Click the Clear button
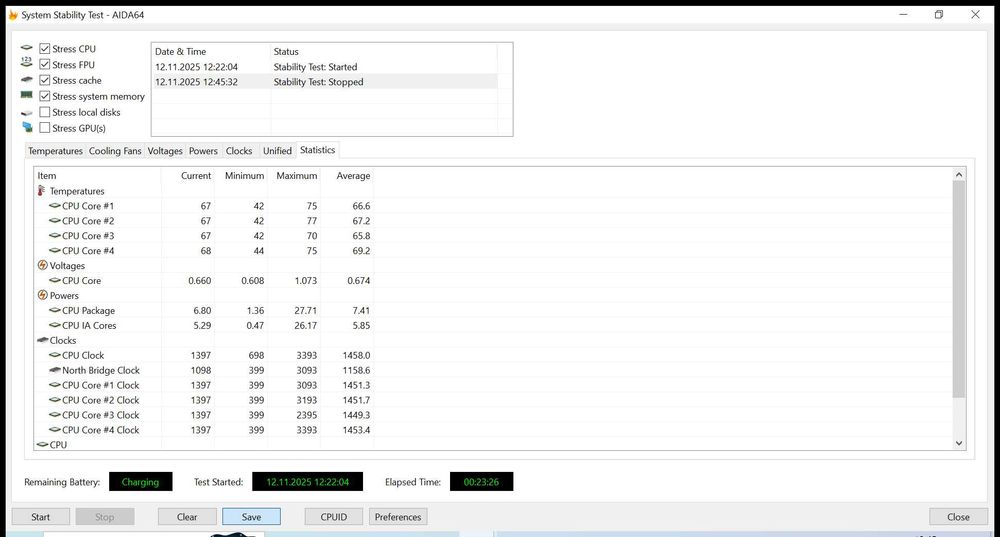This screenshot has width=1000, height=537. (x=187, y=517)
